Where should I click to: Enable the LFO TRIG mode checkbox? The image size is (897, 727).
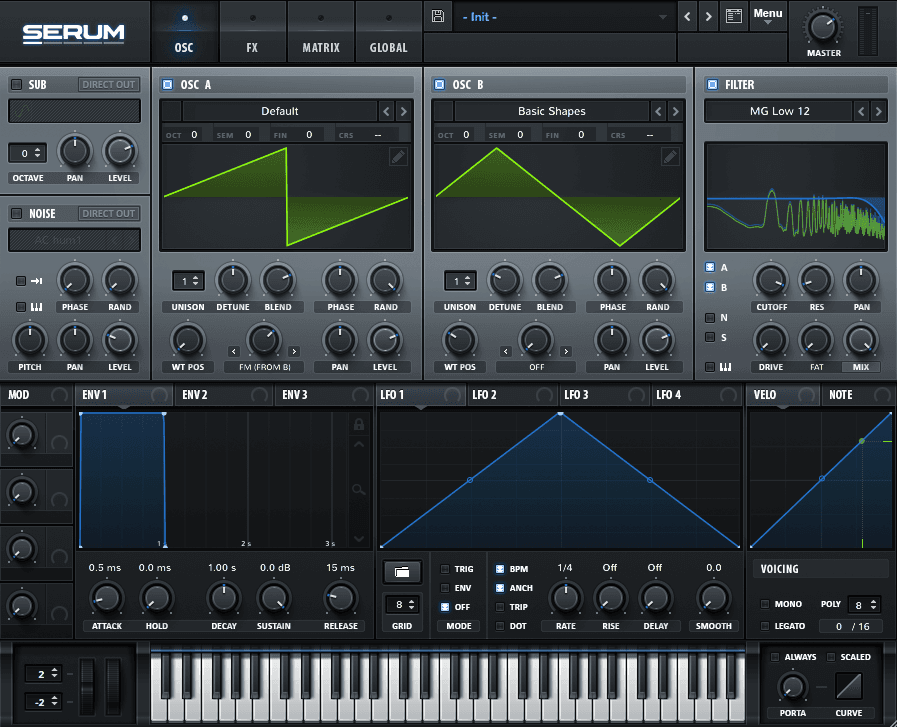click(444, 569)
